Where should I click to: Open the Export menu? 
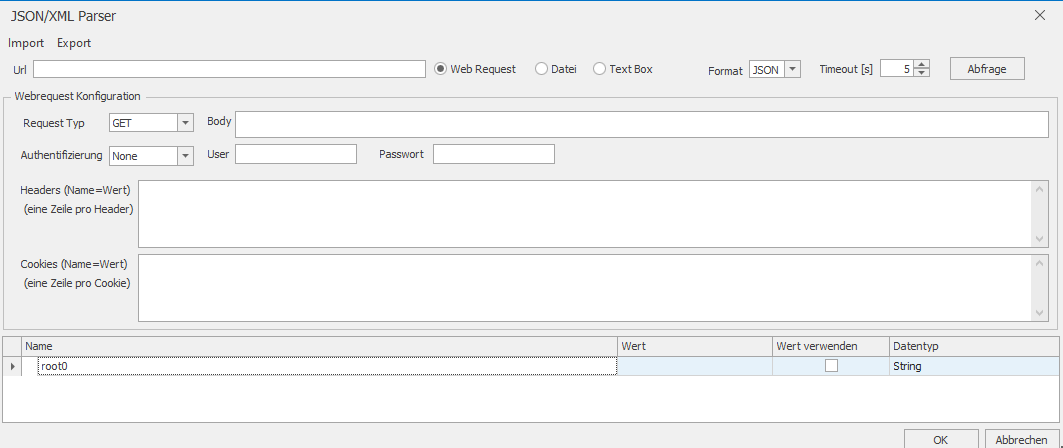pyautogui.click(x=74, y=43)
